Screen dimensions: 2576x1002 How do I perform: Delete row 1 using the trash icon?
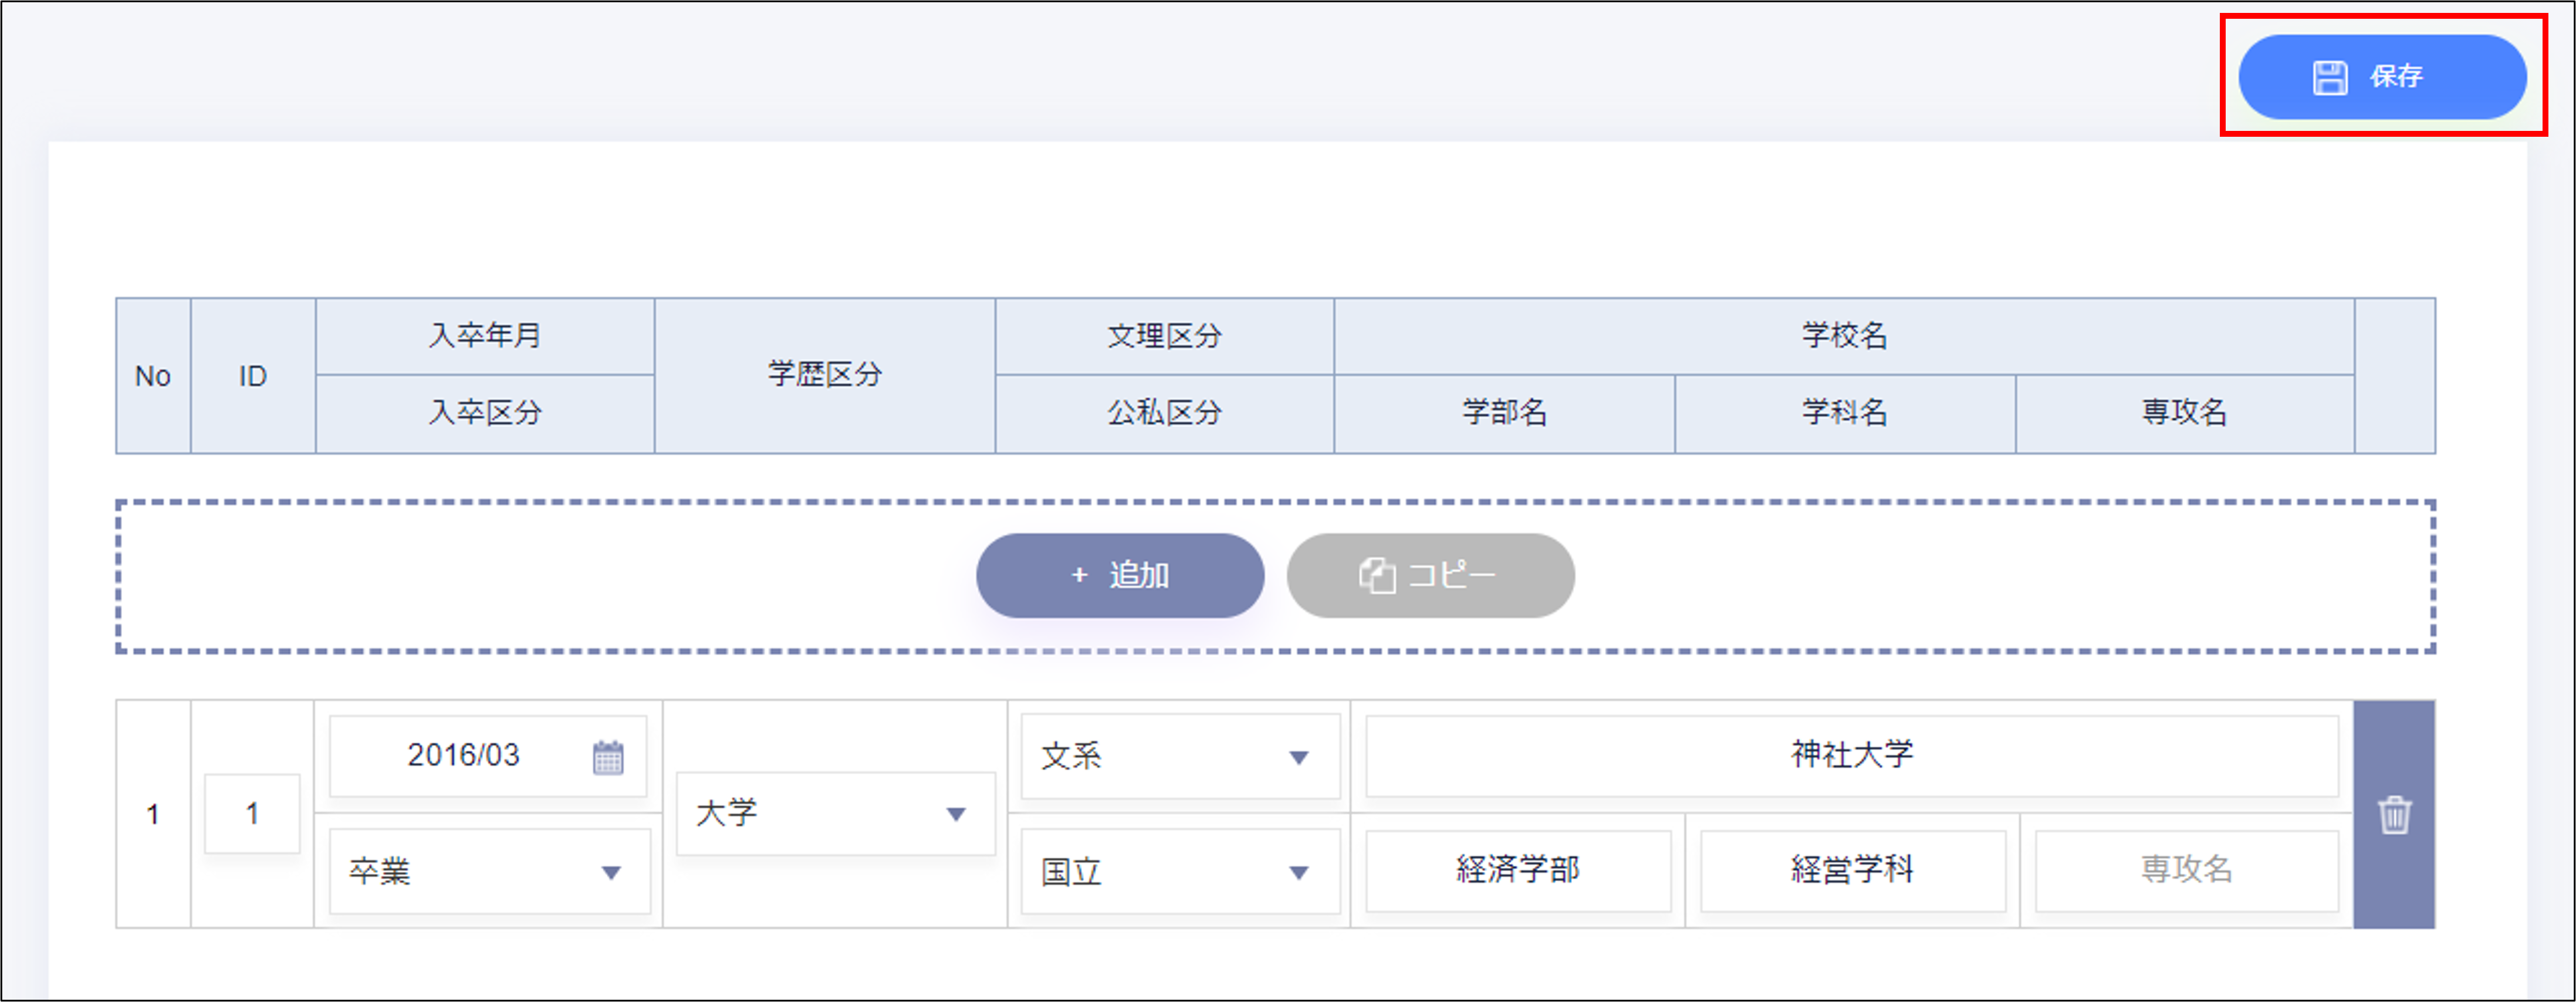tap(2396, 814)
